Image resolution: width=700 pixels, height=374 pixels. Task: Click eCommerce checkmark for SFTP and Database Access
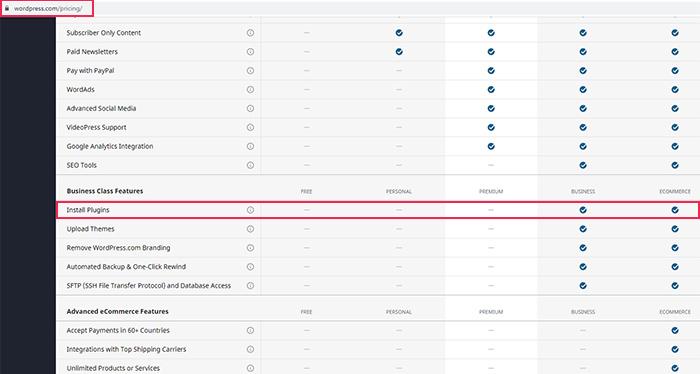(x=675, y=286)
